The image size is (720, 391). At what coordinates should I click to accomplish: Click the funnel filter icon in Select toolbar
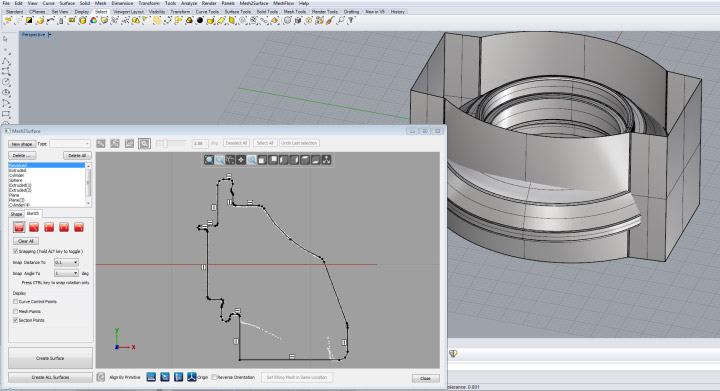click(351, 21)
